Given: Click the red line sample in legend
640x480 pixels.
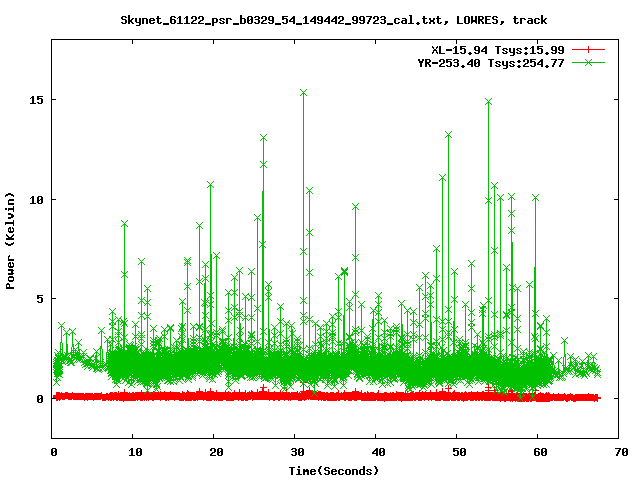Looking at the screenshot, I should click(589, 49).
